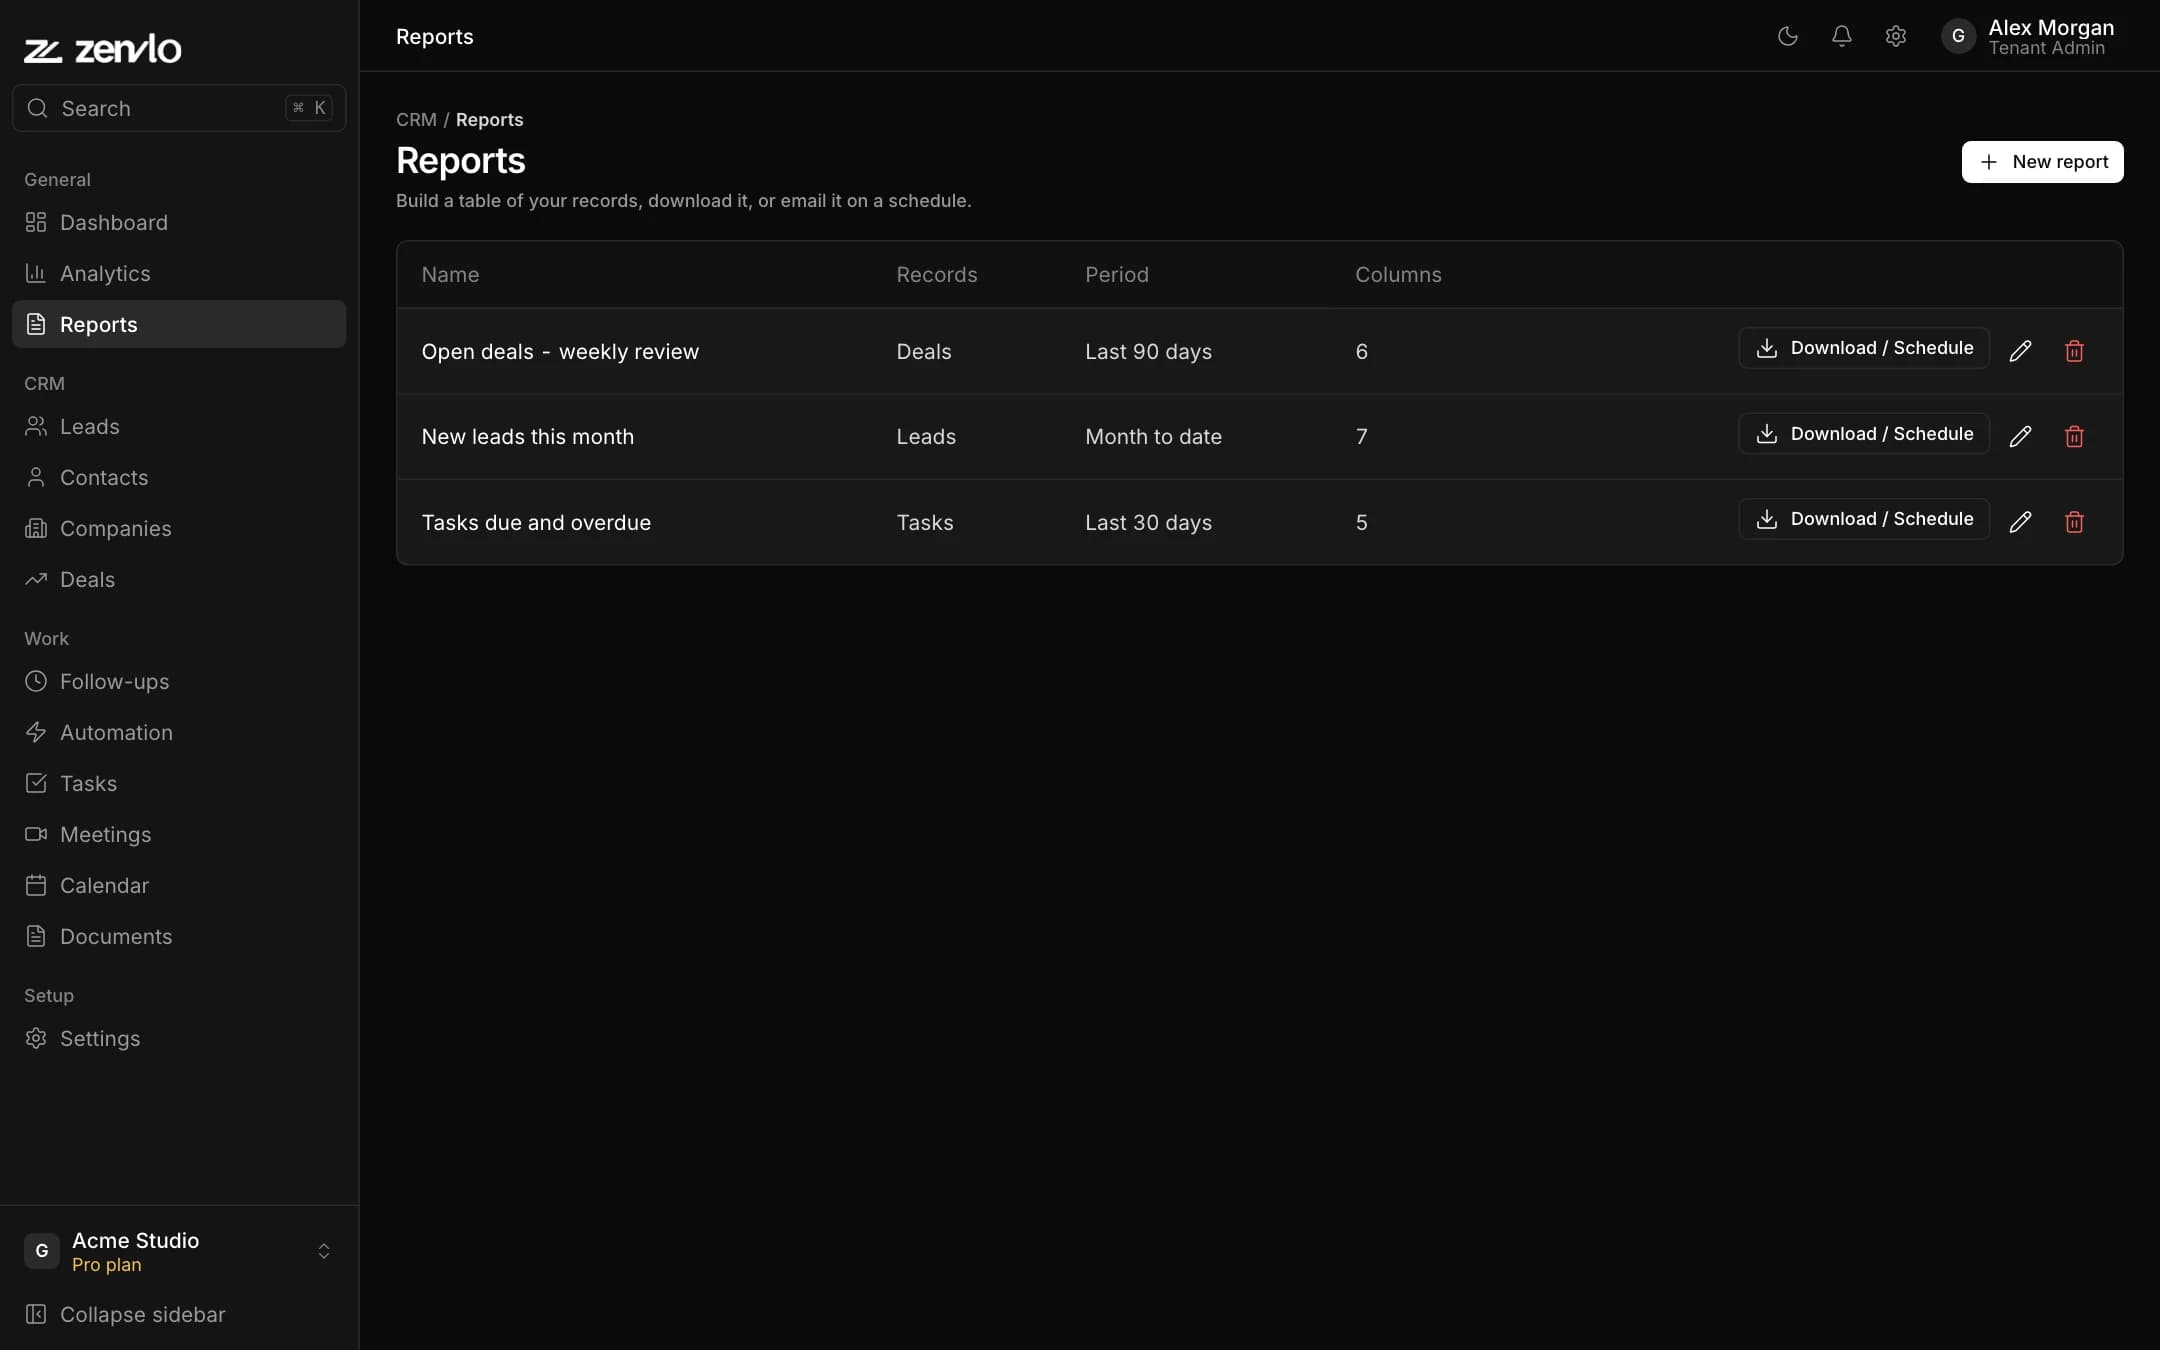This screenshot has width=2160, height=1350.
Task: Open Deals in sidebar
Action: (x=179, y=579)
